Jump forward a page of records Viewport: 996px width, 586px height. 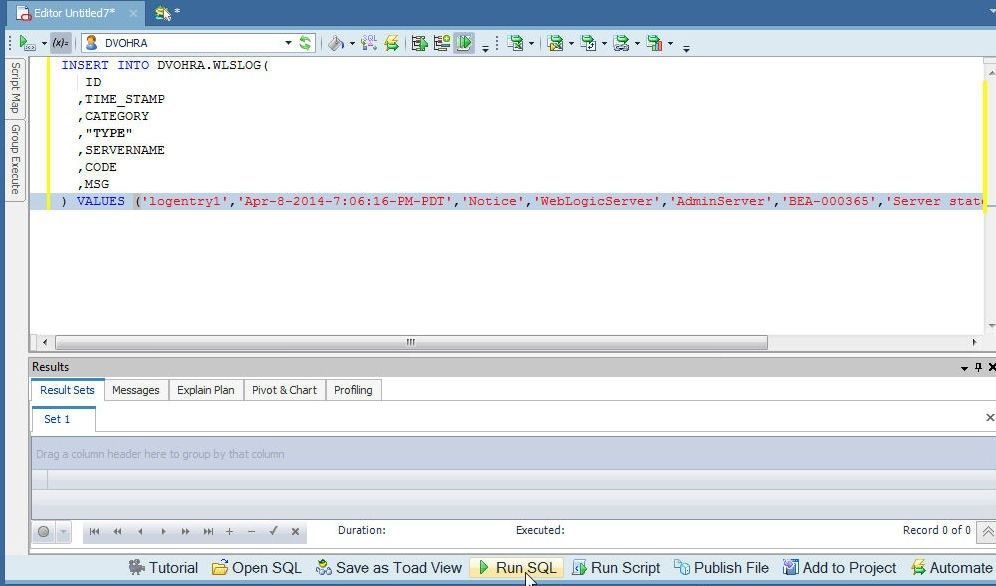click(185, 531)
